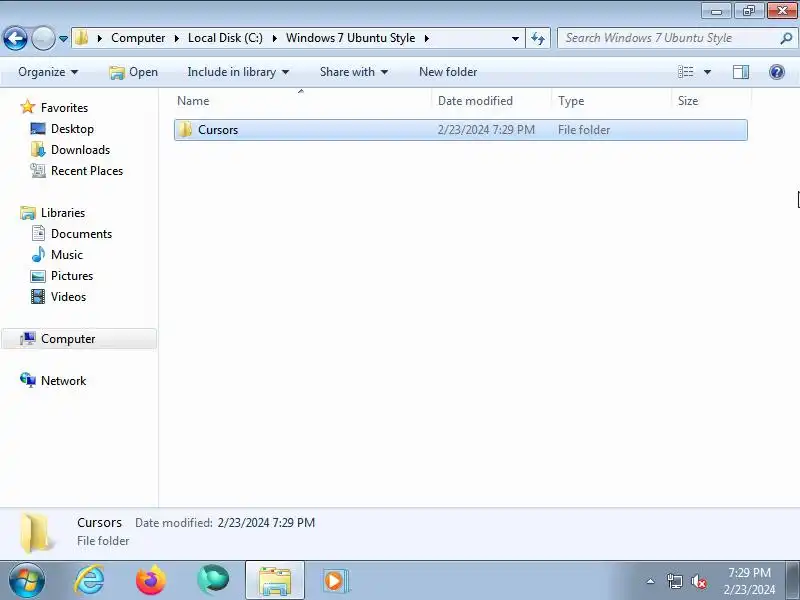Refresh the folder view
The height and width of the screenshot is (600, 800).
(x=538, y=38)
